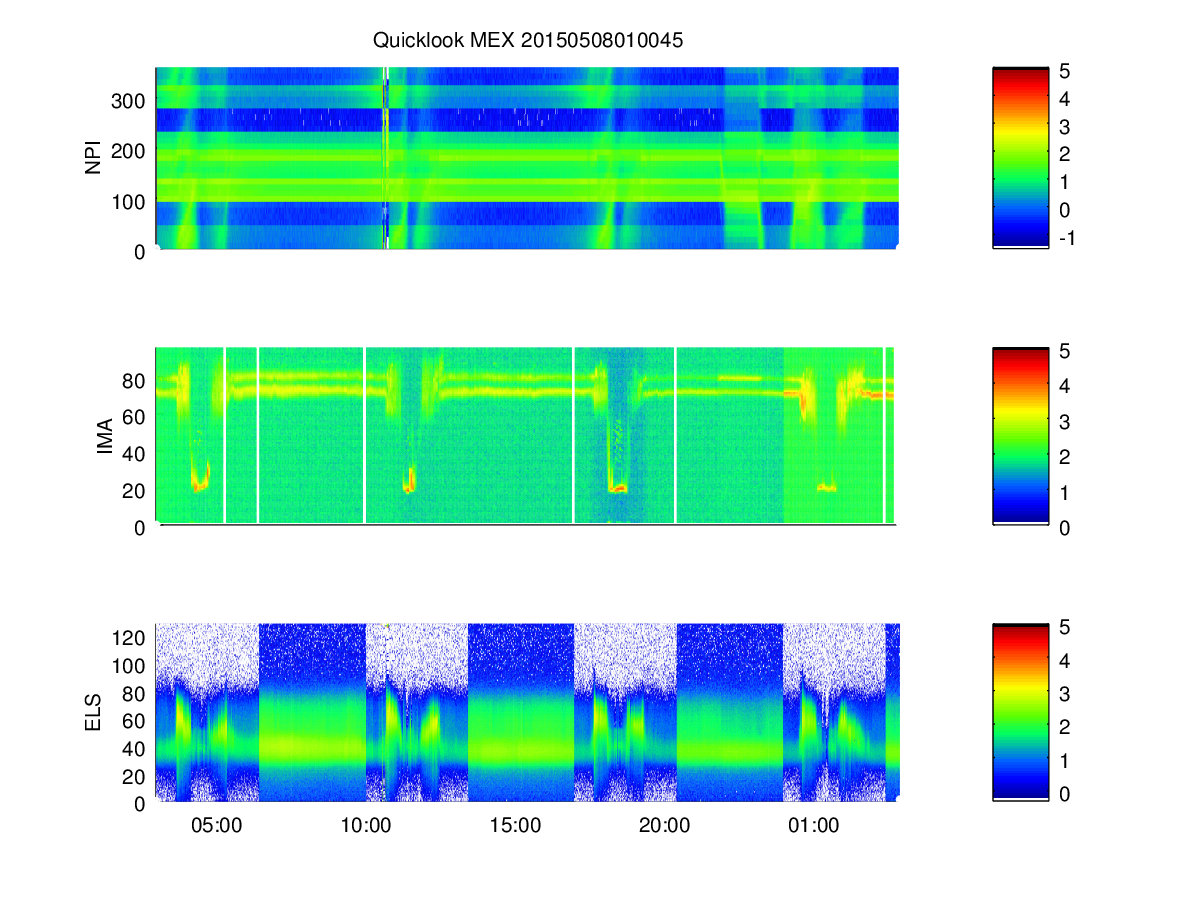Screen dimensions: 1200x900
Task: Click inside the IMA spectrogram panel
Action: (527, 436)
